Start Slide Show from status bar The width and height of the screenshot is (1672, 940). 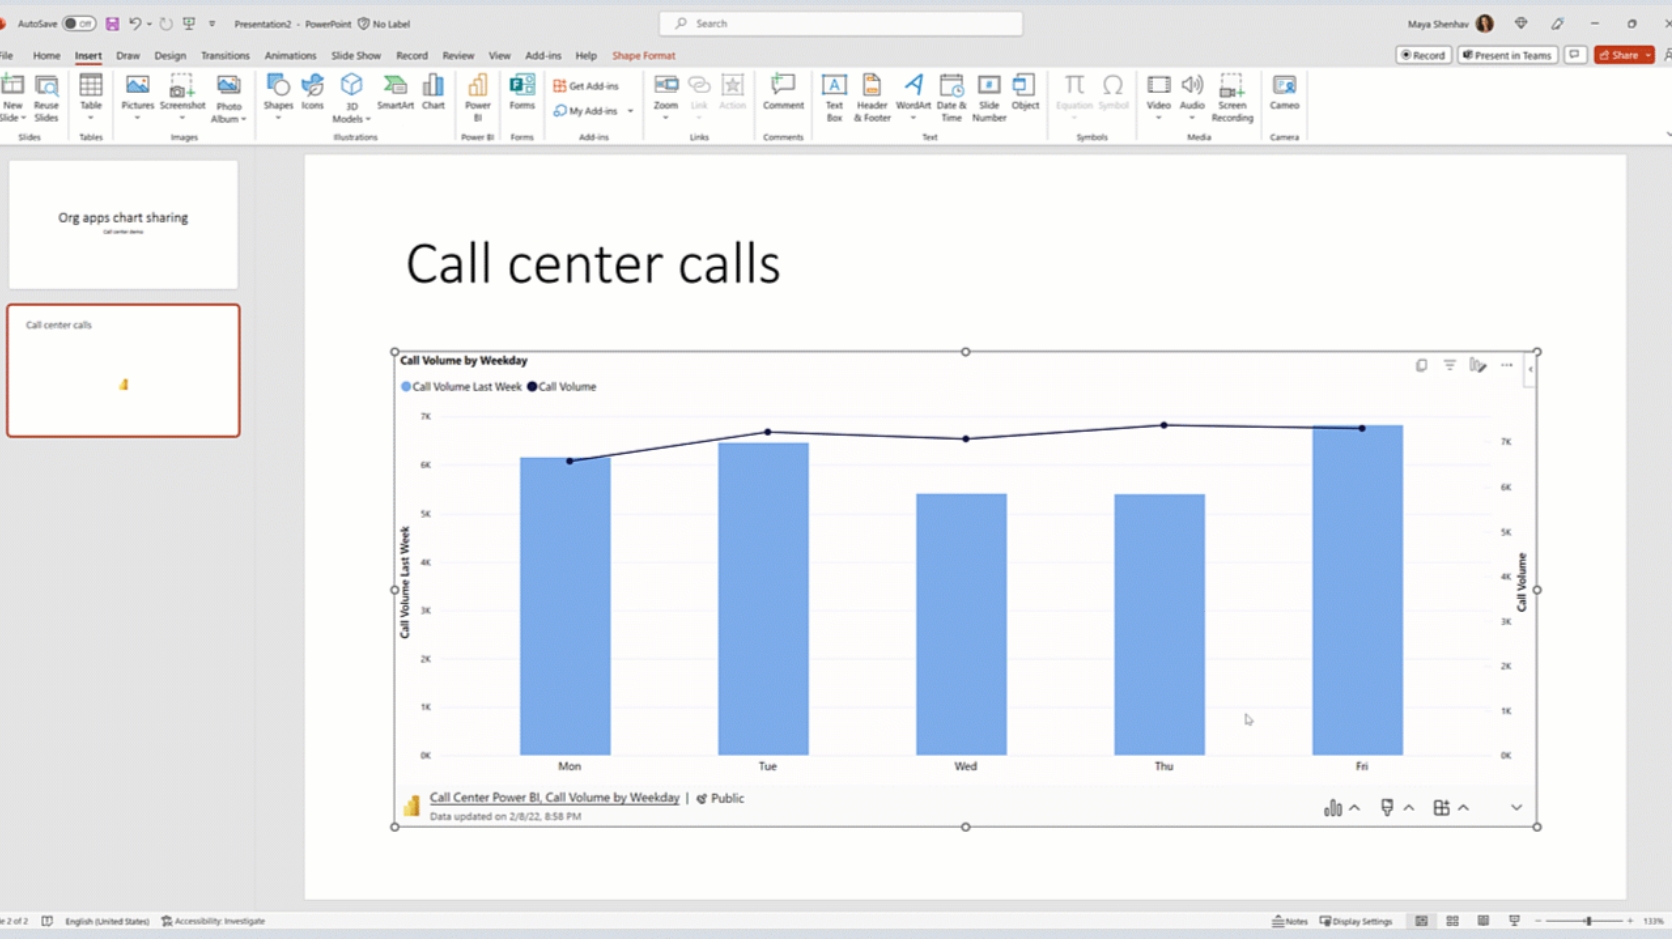point(1514,921)
